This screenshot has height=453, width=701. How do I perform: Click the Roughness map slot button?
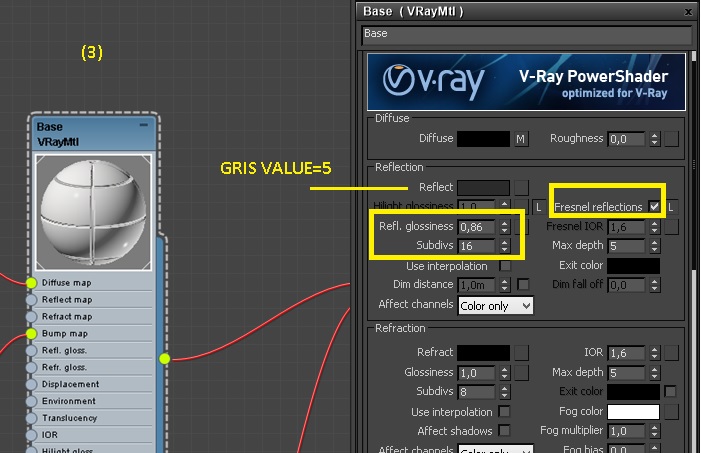click(x=671, y=139)
